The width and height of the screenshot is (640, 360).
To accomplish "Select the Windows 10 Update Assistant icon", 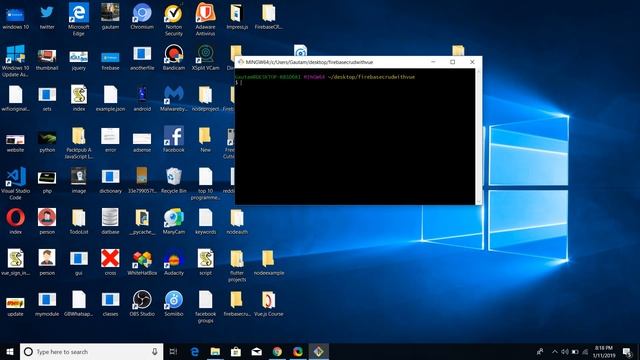I will pyautogui.click(x=16, y=60).
